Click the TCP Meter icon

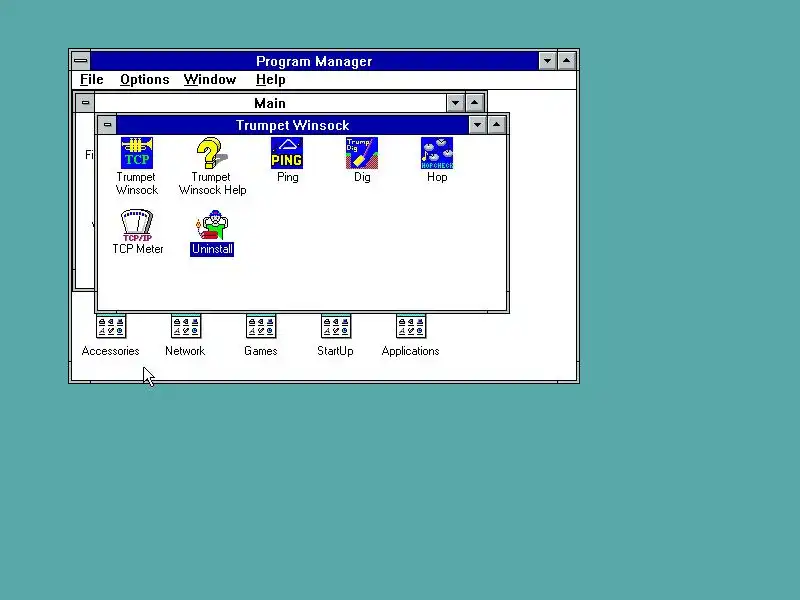[x=137, y=225]
